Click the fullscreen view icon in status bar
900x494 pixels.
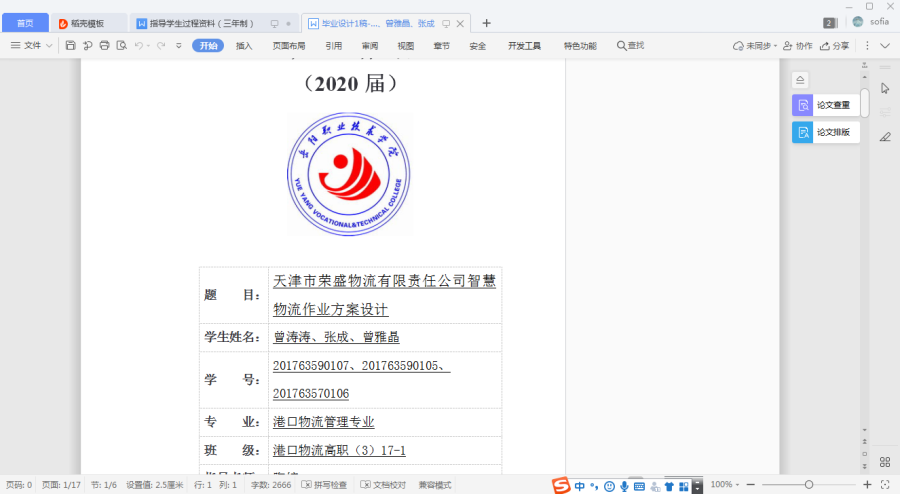pyautogui.click(x=885, y=485)
